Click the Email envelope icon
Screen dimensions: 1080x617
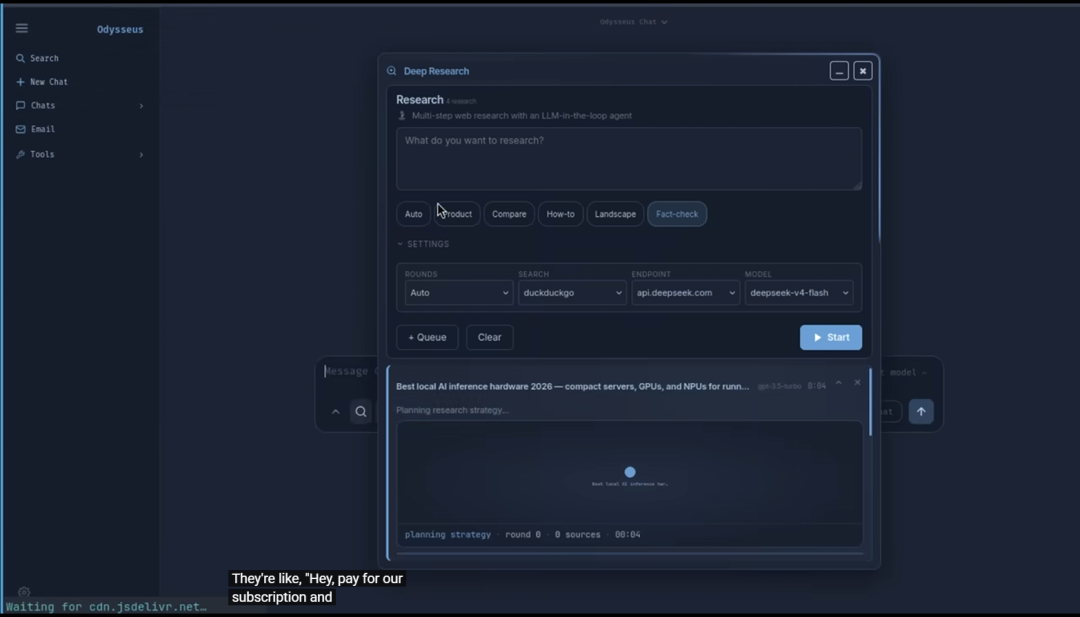coord(21,129)
